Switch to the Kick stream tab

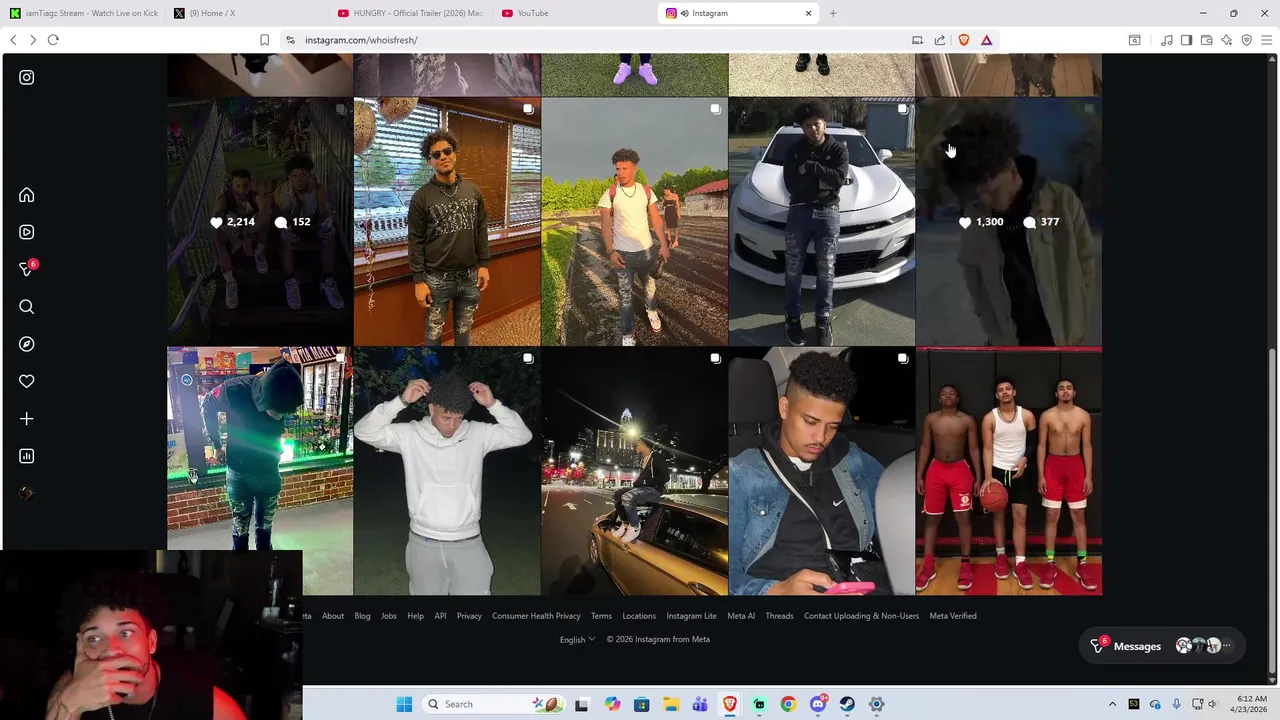pyautogui.click(x=83, y=13)
